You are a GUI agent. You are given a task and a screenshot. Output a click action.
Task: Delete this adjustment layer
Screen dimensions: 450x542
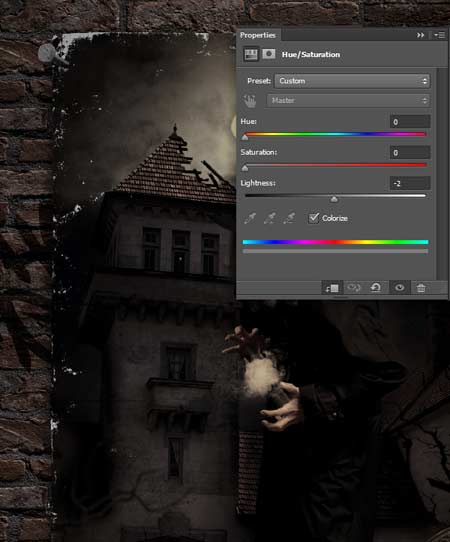click(x=421, y=288)
